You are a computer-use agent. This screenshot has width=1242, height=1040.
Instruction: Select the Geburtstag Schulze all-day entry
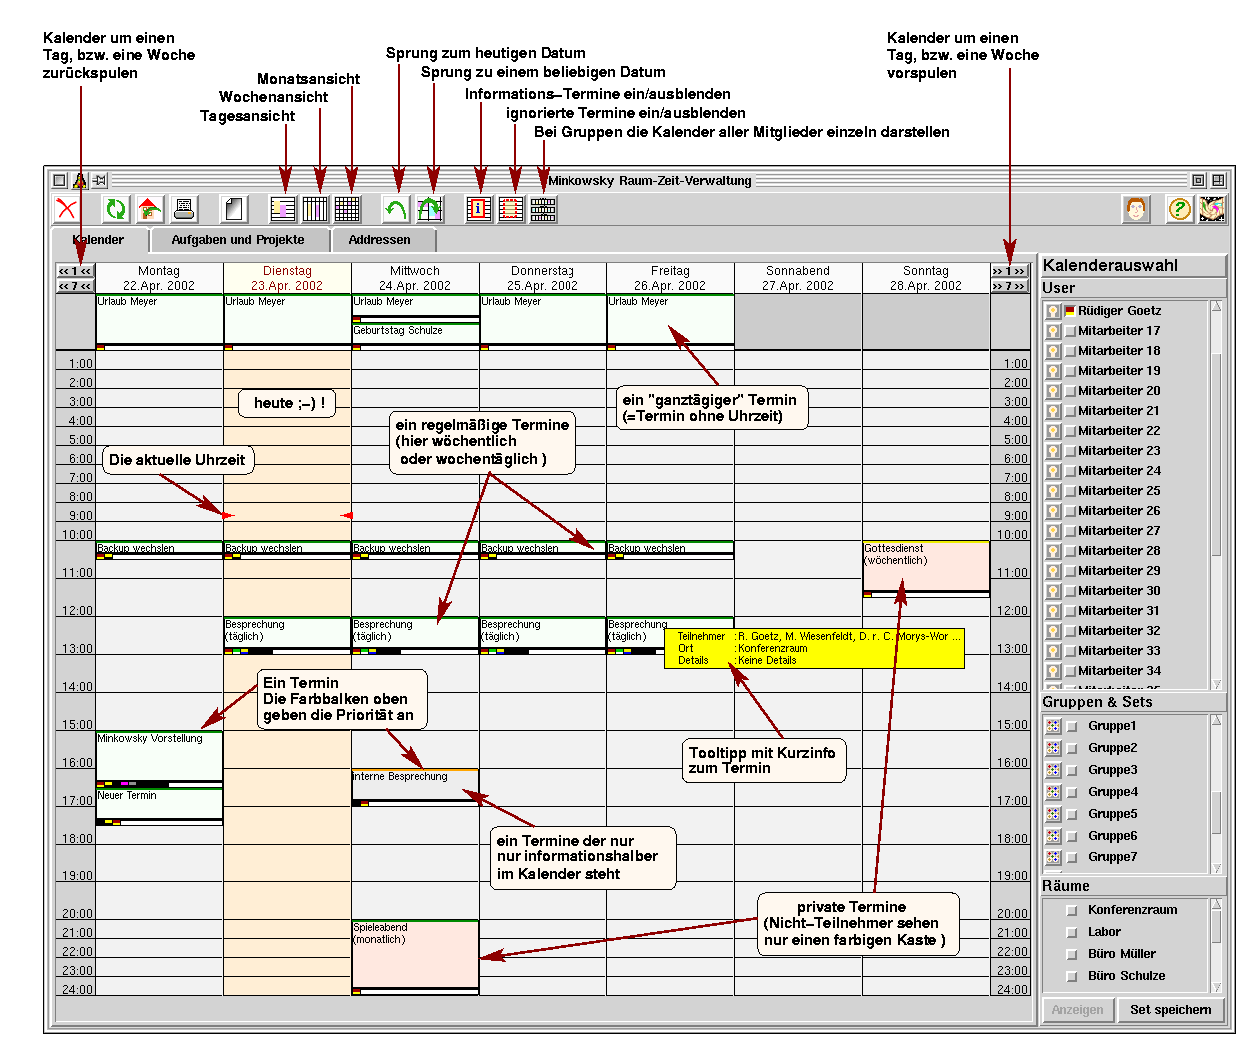415,336
